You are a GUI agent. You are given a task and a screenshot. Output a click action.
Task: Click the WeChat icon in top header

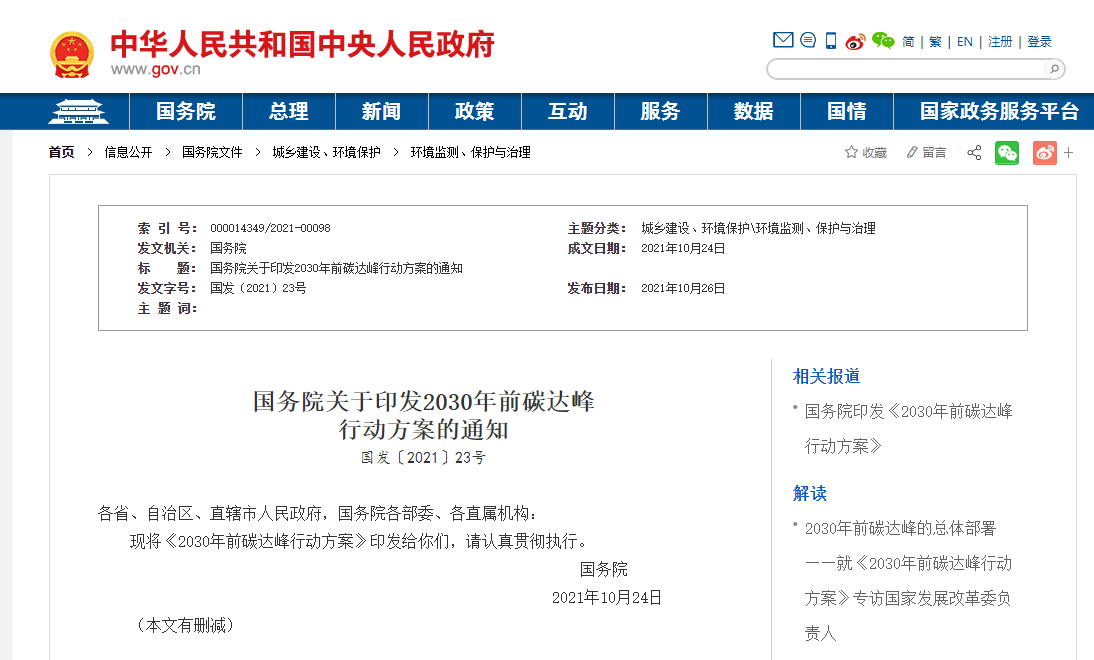[x=882, y=41]
